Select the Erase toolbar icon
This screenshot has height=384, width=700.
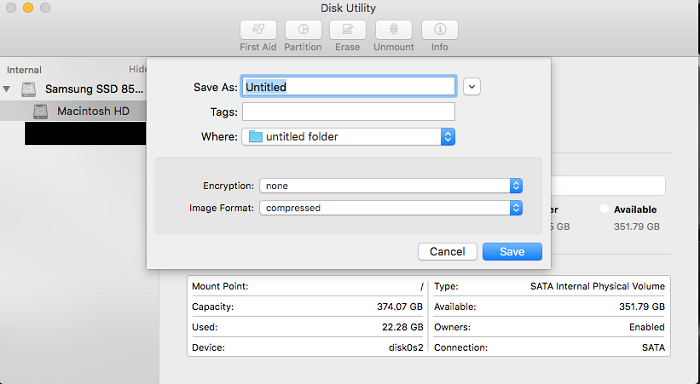348,30
